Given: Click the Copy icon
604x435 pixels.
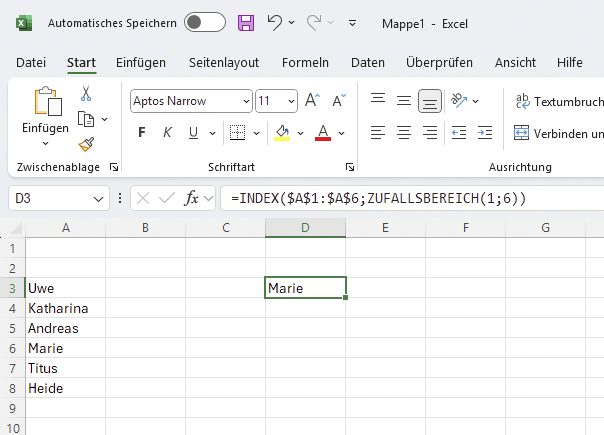Looking at the screenshot, I should click(x=86, y=119).
